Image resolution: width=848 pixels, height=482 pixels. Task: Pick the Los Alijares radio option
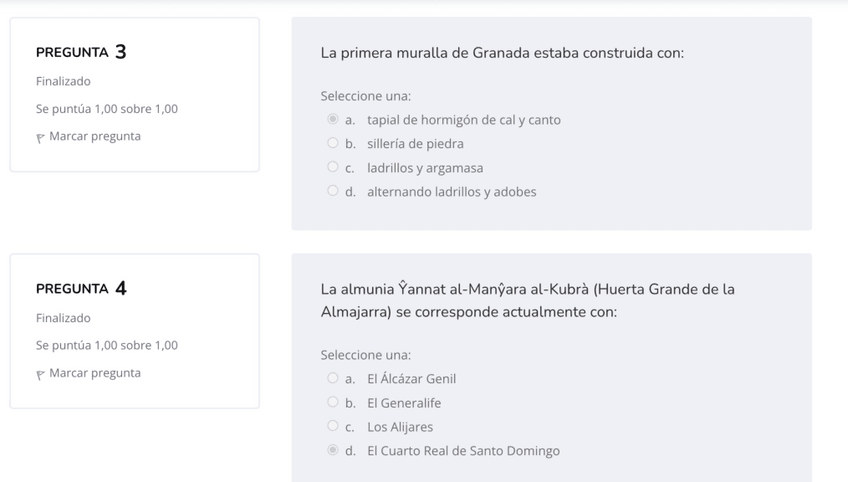[x=333, y=426]
